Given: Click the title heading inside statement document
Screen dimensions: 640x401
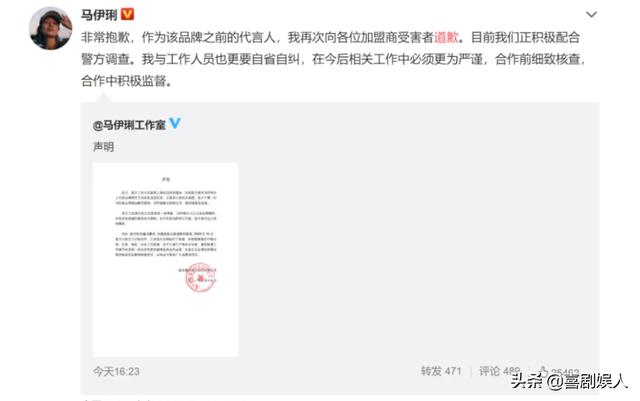Looking at the screenshot, I should (x=166, y=179).
